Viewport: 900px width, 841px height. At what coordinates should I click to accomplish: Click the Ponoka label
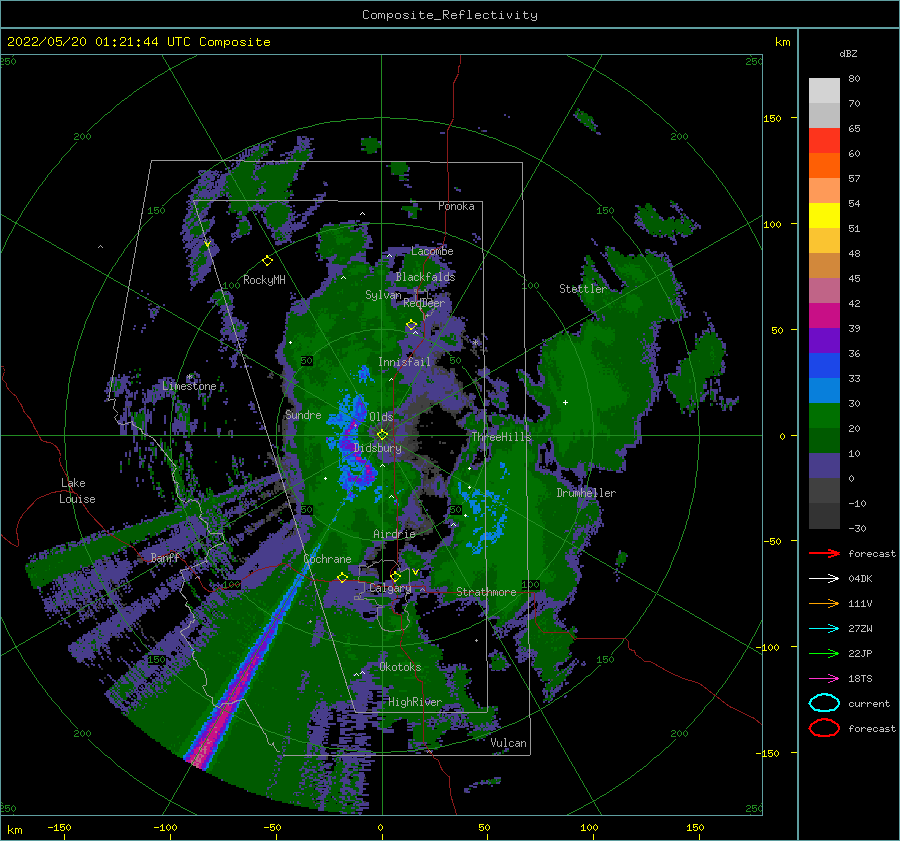click(x=456, y=206)
